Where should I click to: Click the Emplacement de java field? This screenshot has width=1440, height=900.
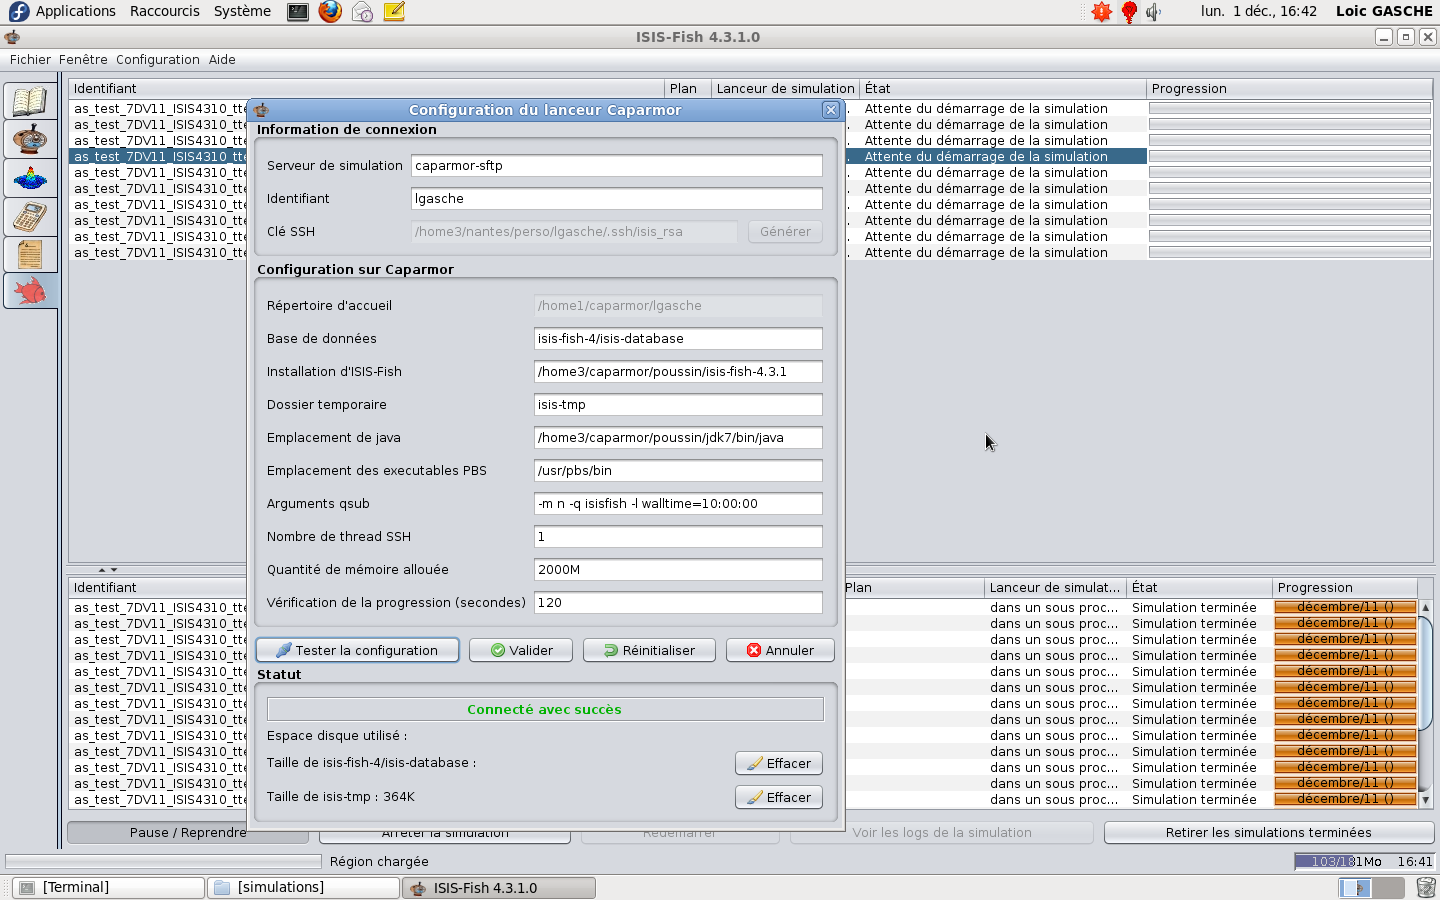tap(678, 438)
